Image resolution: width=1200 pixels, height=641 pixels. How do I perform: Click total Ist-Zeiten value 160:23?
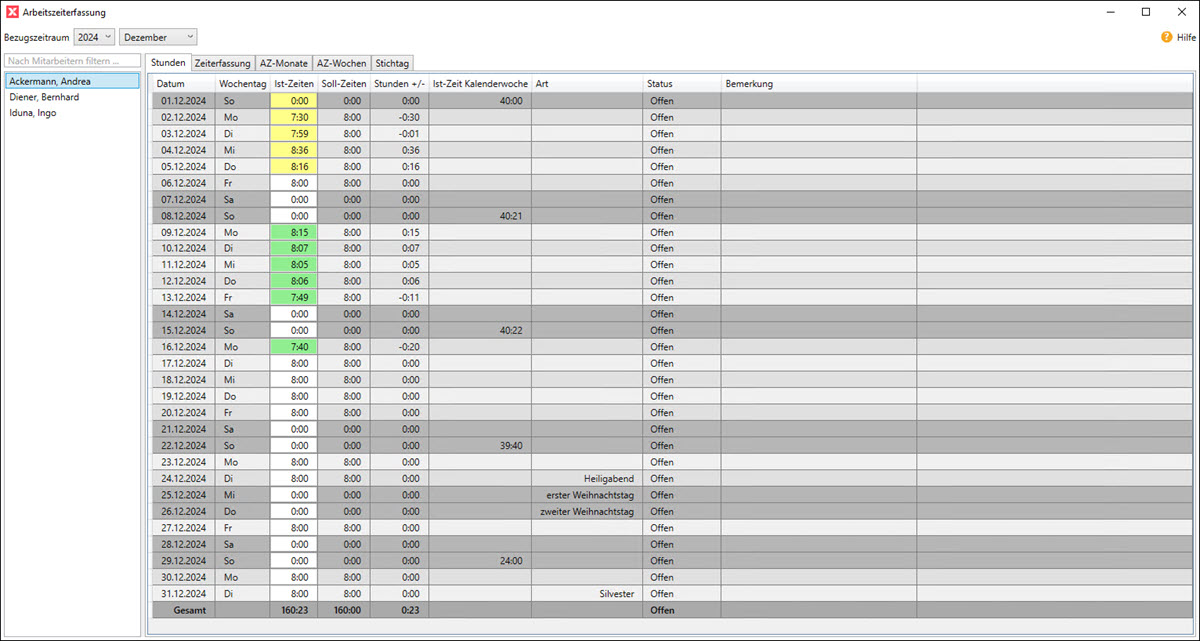(x=296, y=610)
